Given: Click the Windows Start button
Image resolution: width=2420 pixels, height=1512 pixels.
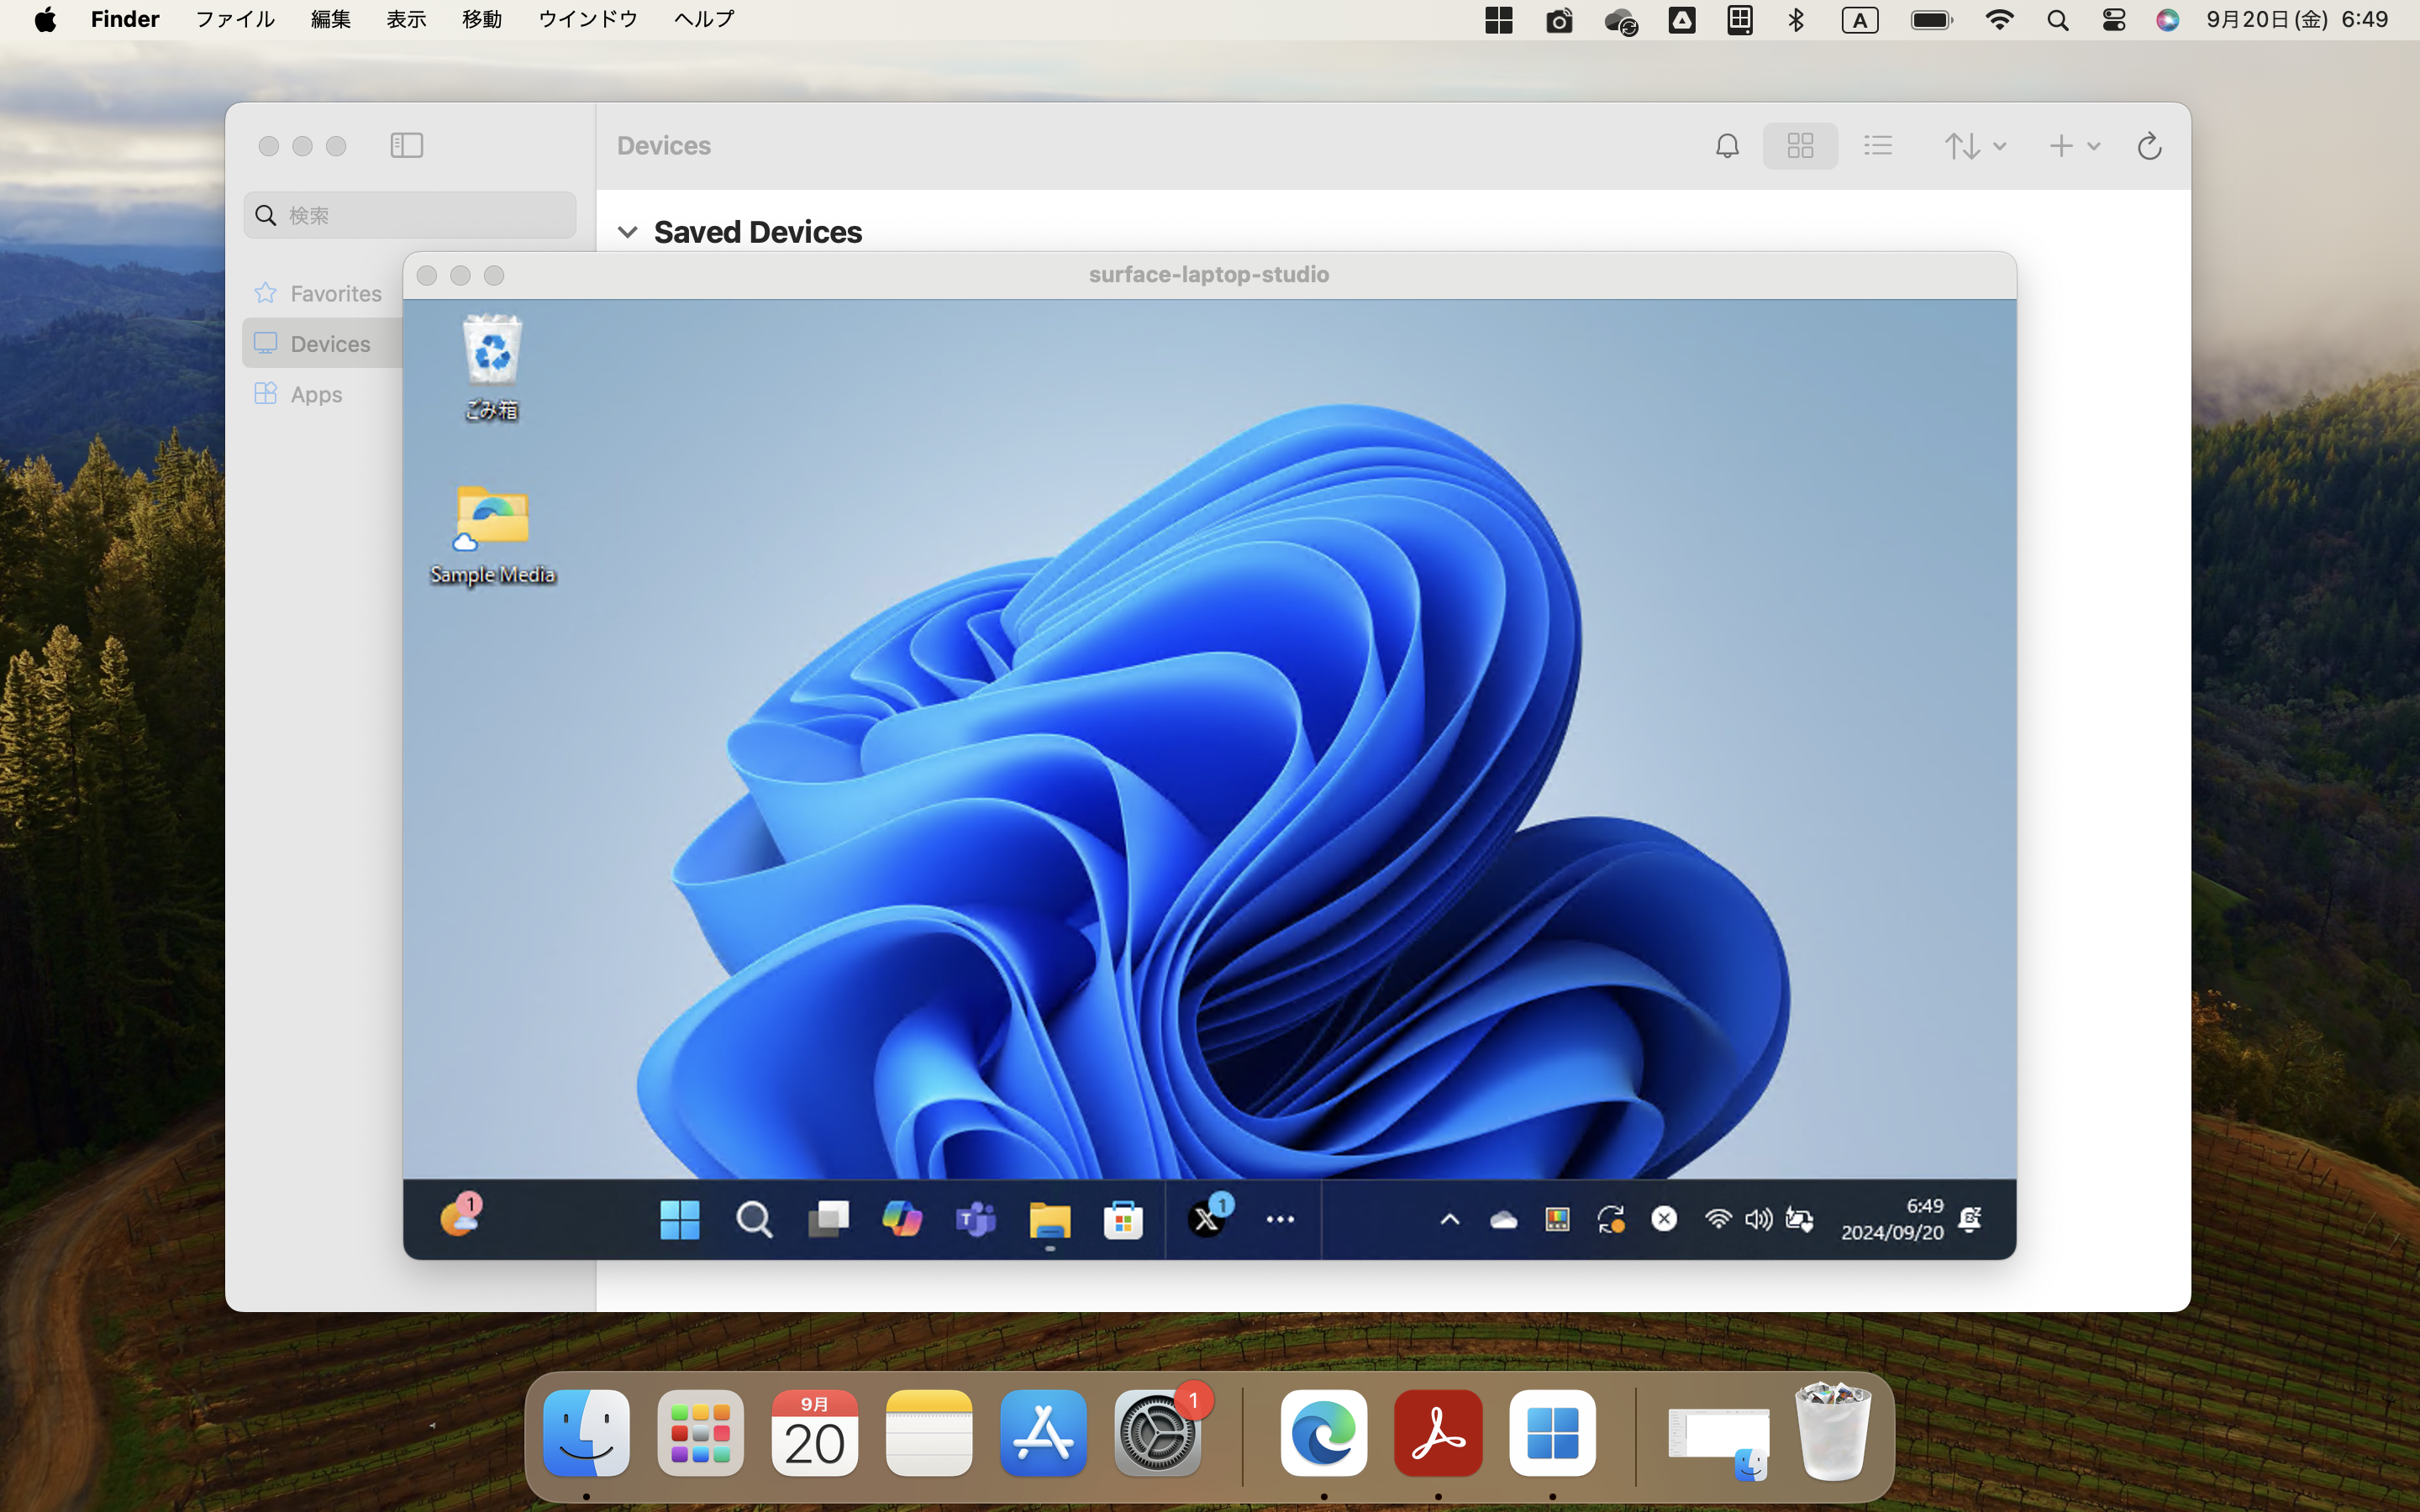Looking at the screenshot, I should click(679, 1219).
